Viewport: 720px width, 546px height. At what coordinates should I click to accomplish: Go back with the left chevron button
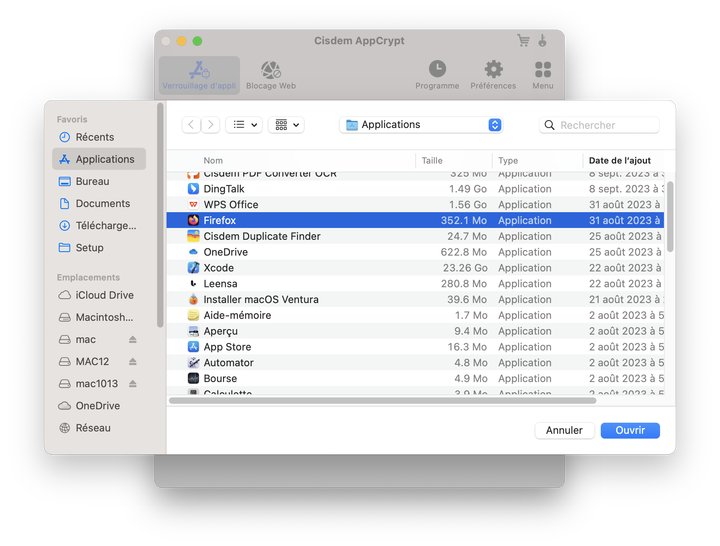pyautogui.click(x=191, y=124)
